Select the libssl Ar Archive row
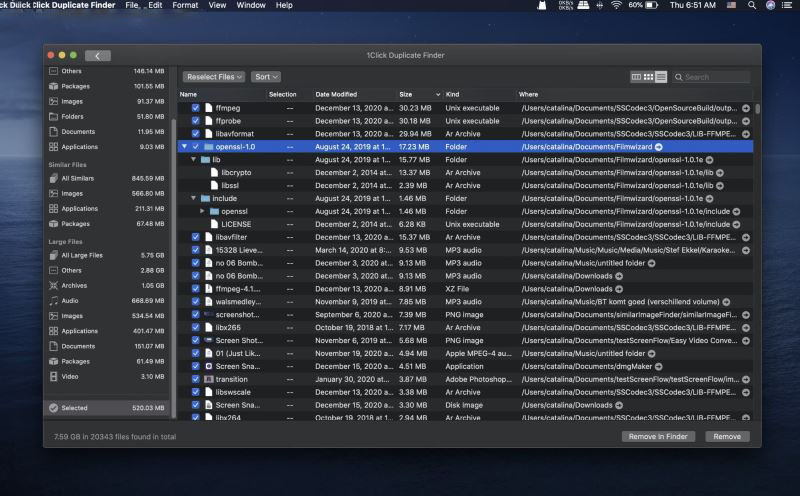 (x=465, y=186)
